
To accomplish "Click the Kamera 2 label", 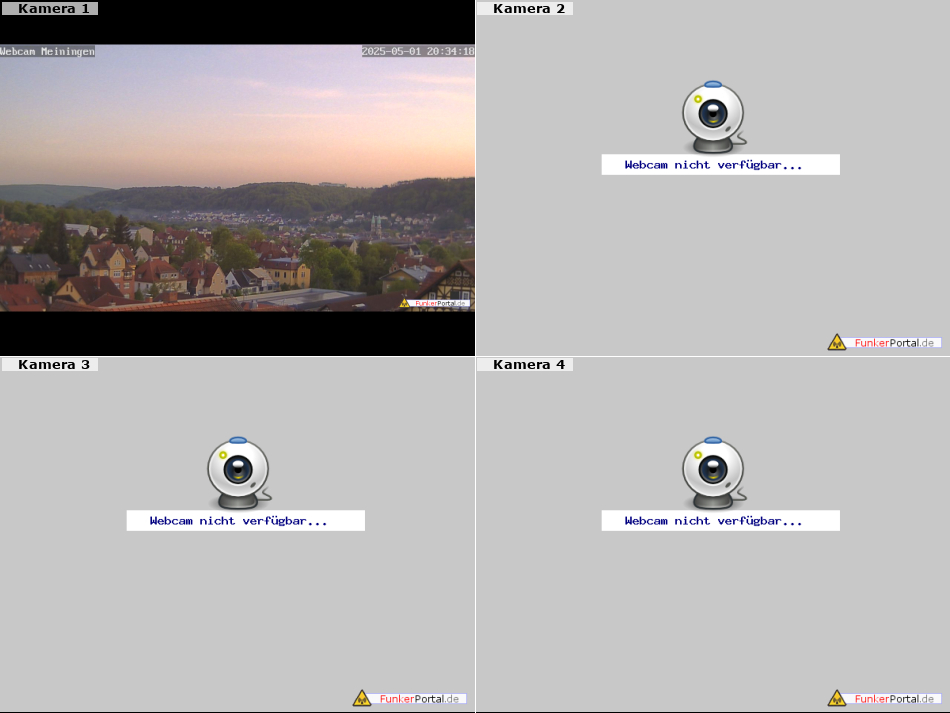I will (525, 8).
